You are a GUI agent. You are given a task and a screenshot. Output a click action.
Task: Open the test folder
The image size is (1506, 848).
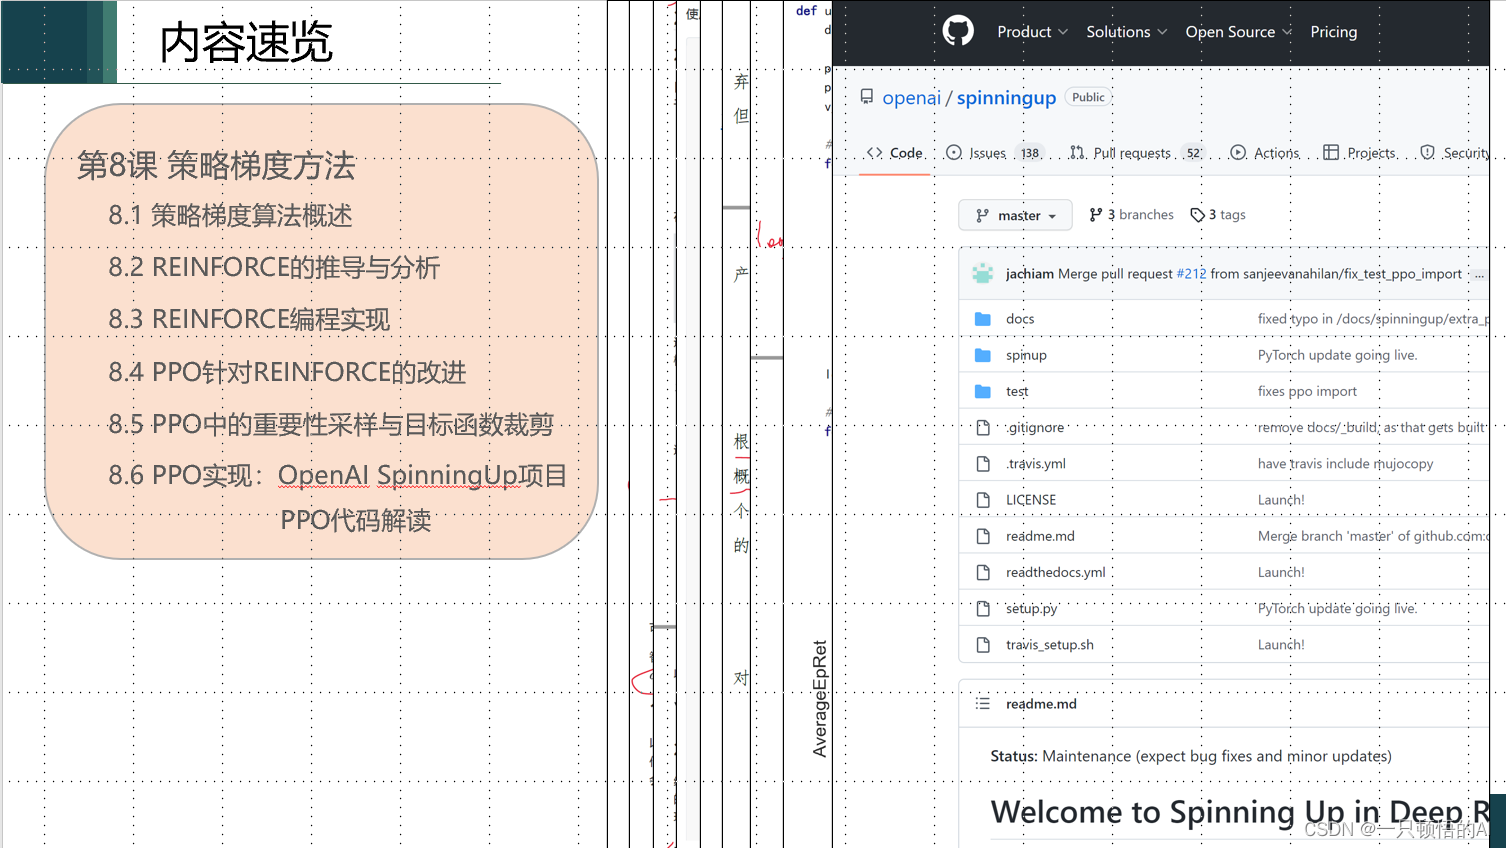1017,392
